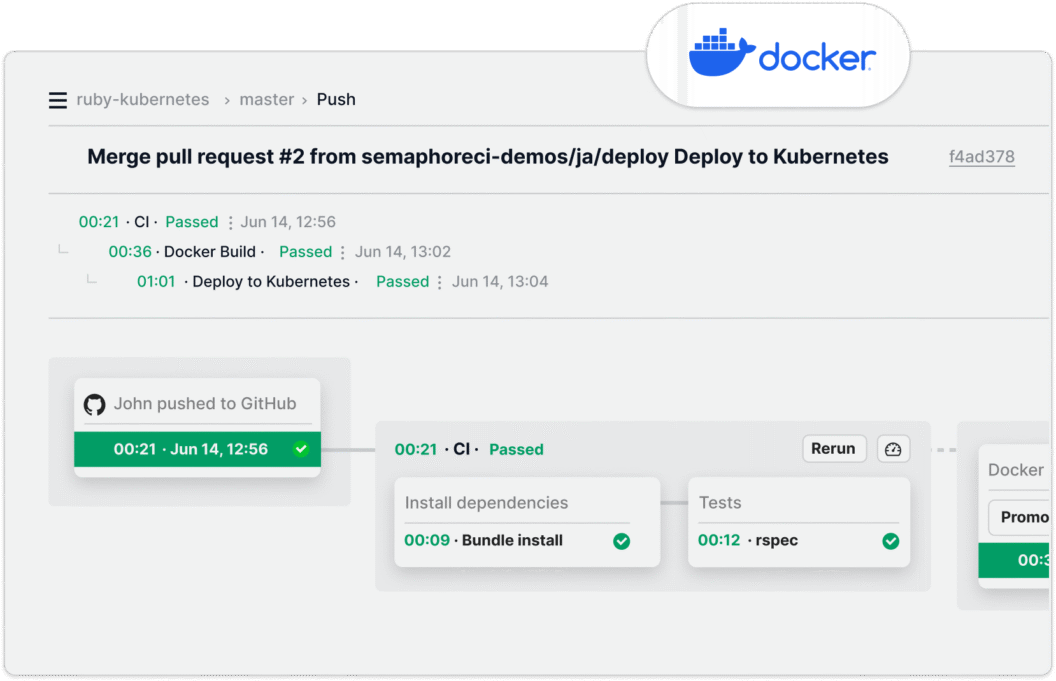
Task: Open the Bundle install job
Action: 517,540
